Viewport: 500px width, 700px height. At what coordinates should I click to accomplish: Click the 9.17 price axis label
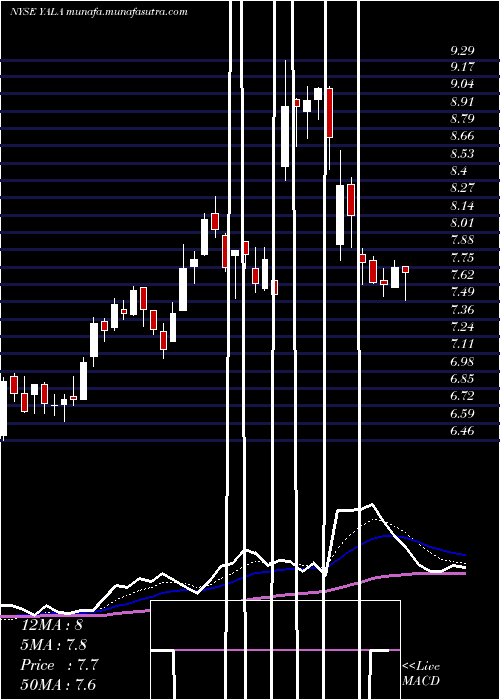(462, 67)
